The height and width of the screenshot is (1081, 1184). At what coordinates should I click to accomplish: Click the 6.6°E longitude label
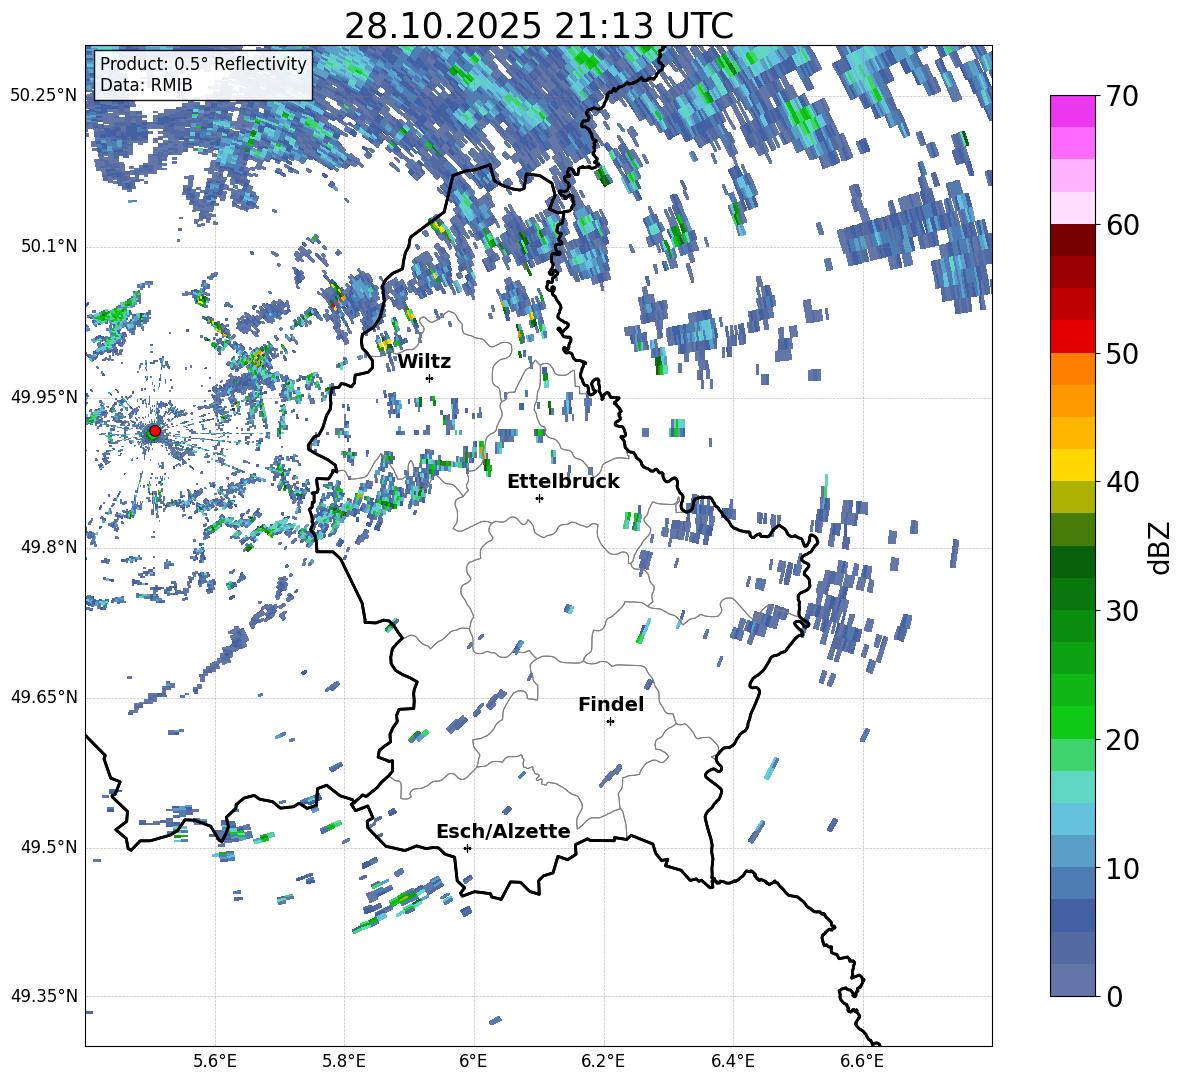click(862, 1061)
